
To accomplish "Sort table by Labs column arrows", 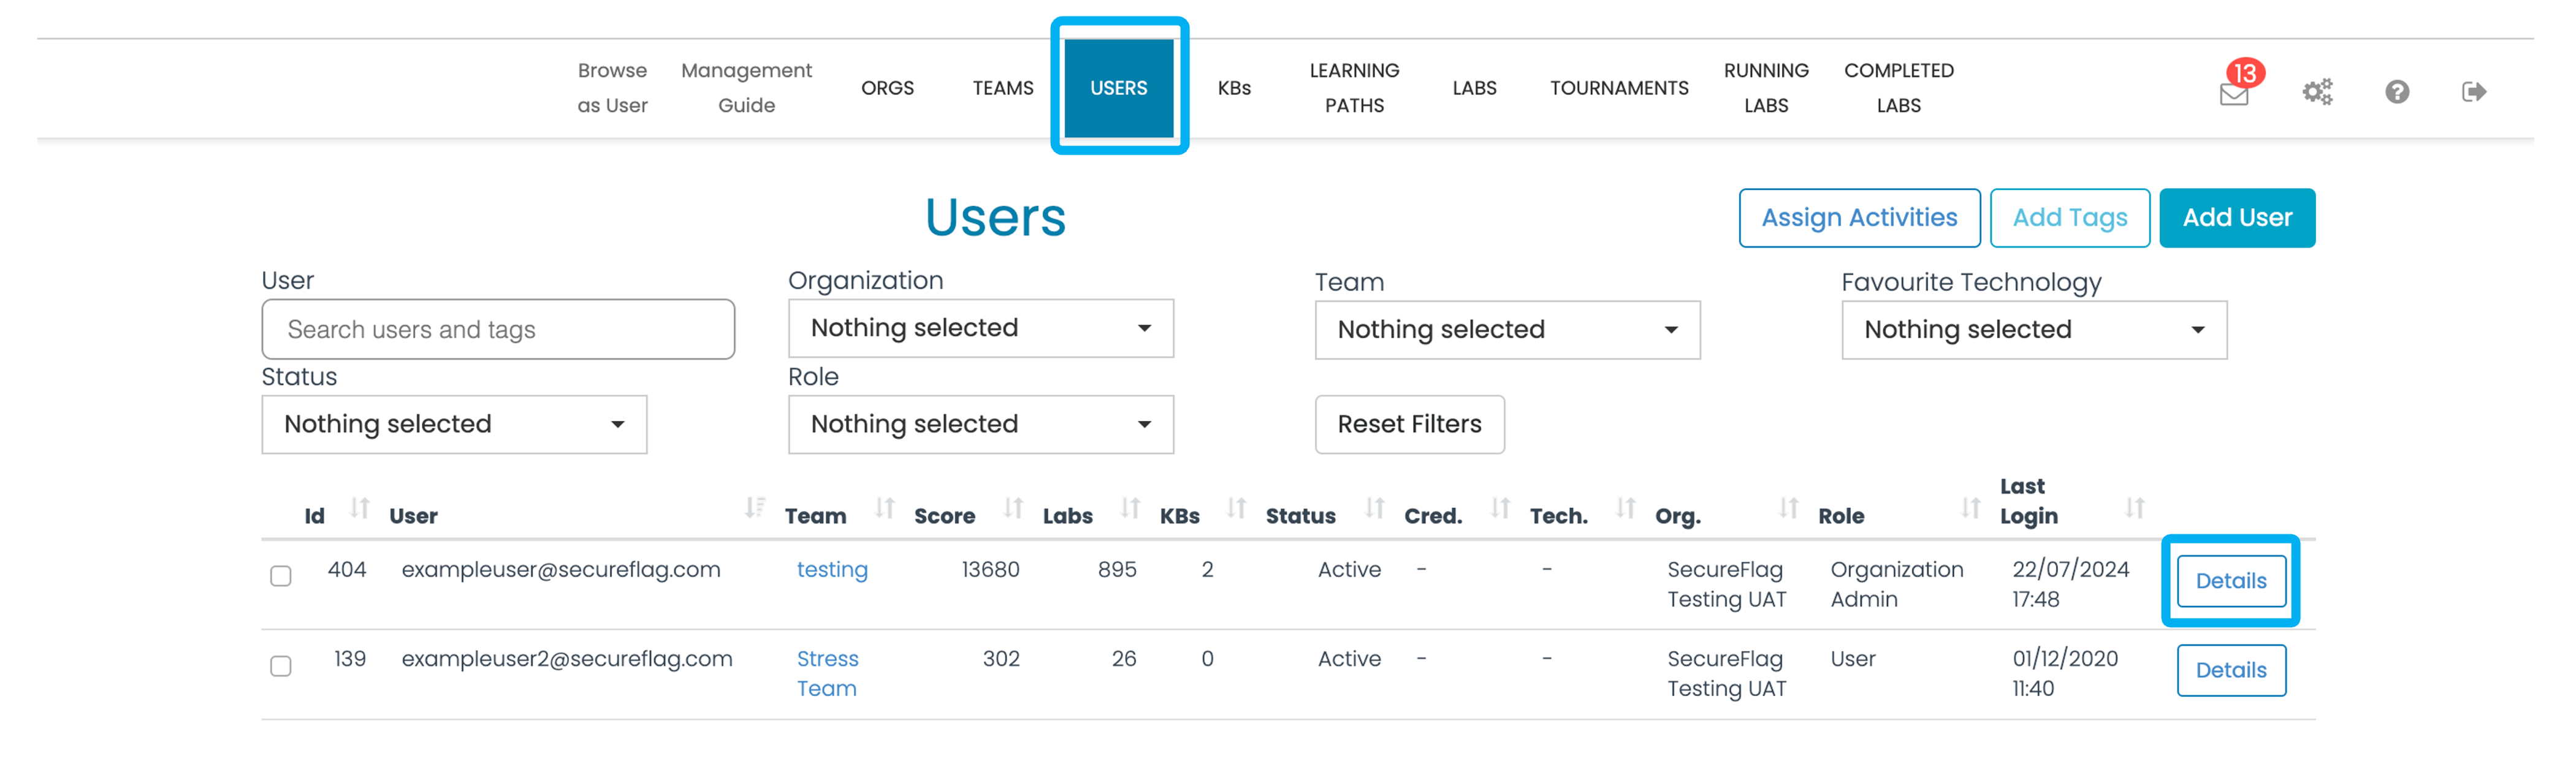I will point(1131,508).
